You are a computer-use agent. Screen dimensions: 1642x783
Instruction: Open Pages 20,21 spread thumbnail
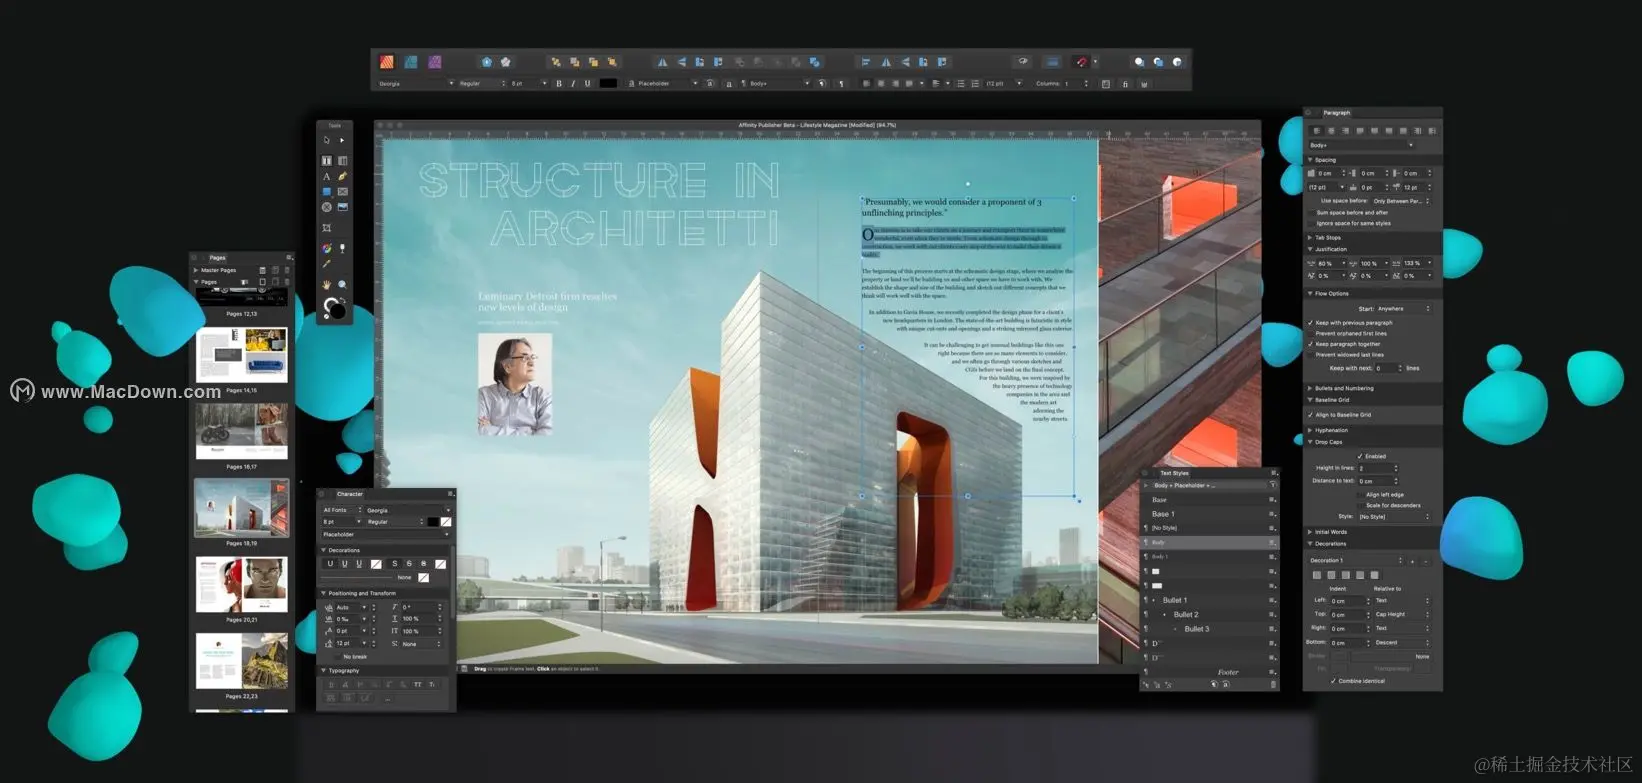point(241,584)
